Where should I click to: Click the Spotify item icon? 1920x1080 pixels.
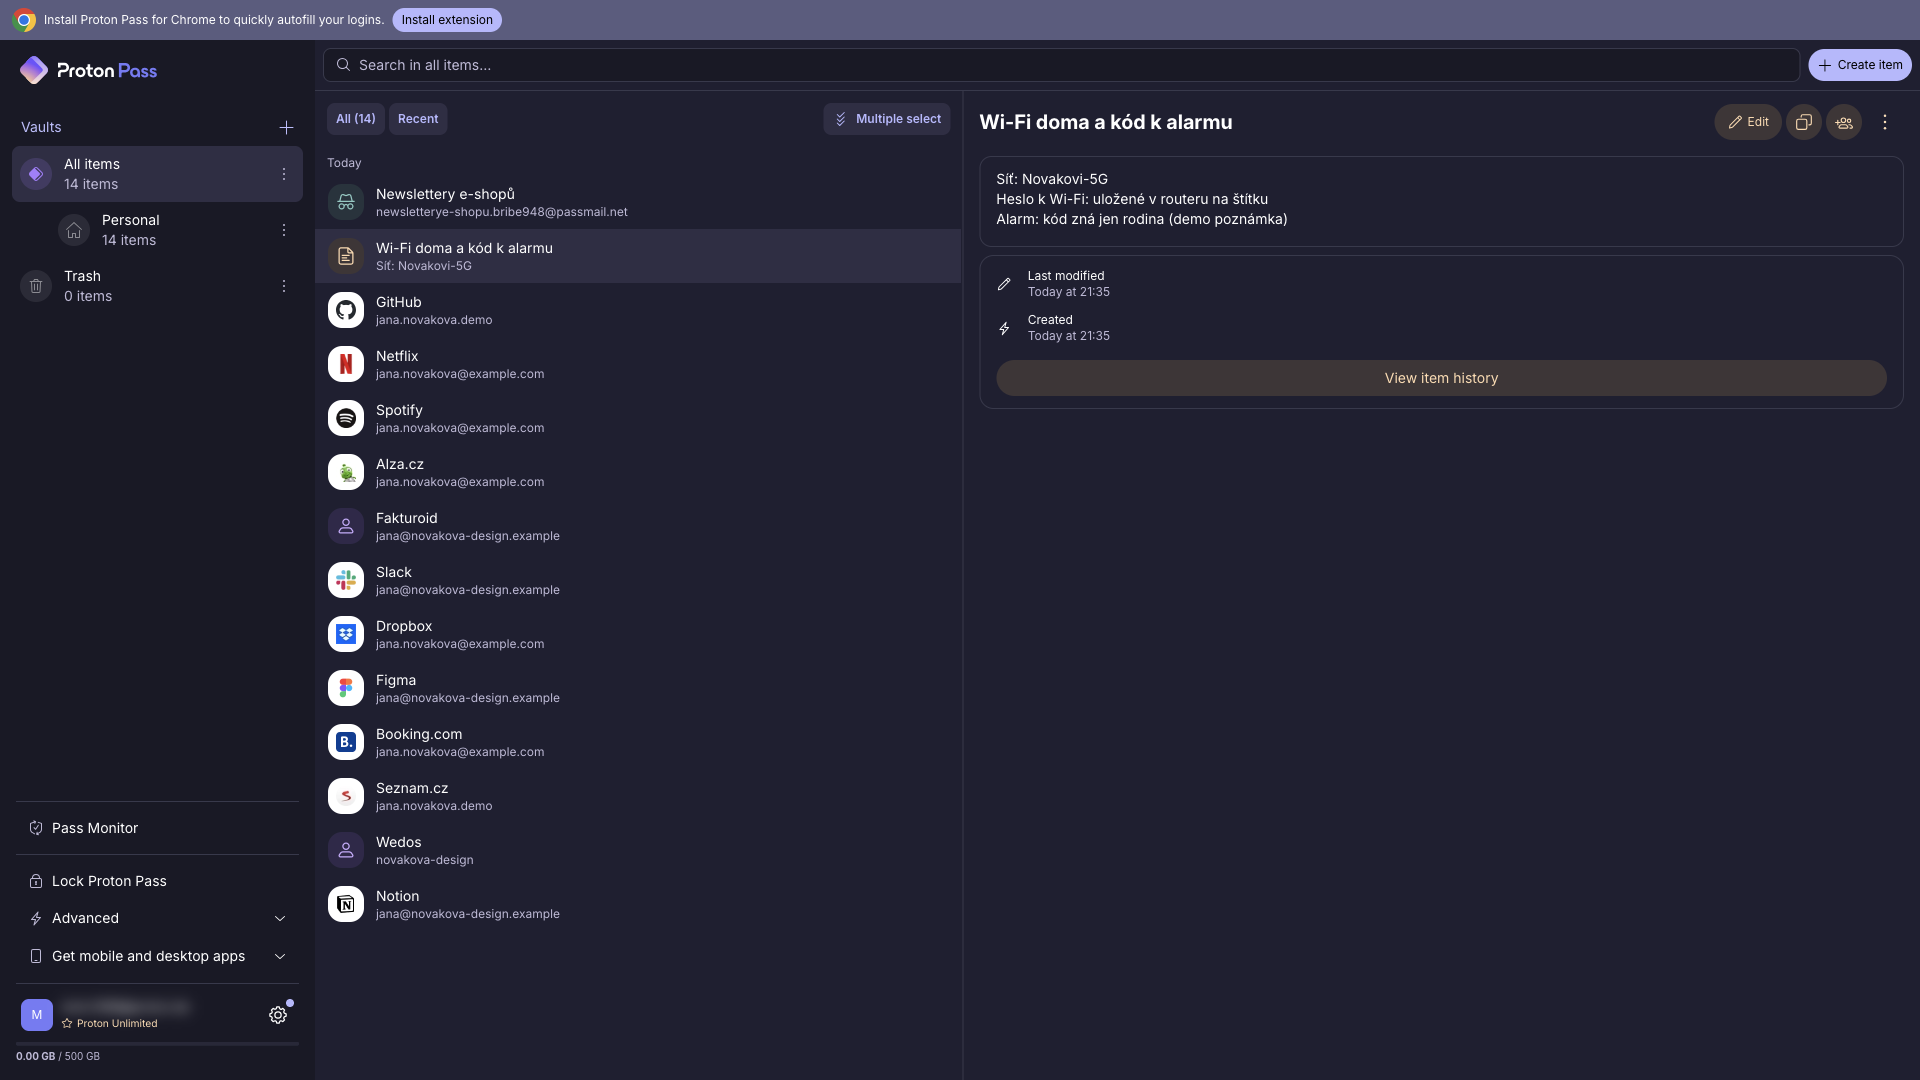pyautogui.click(x=346, y=418)
